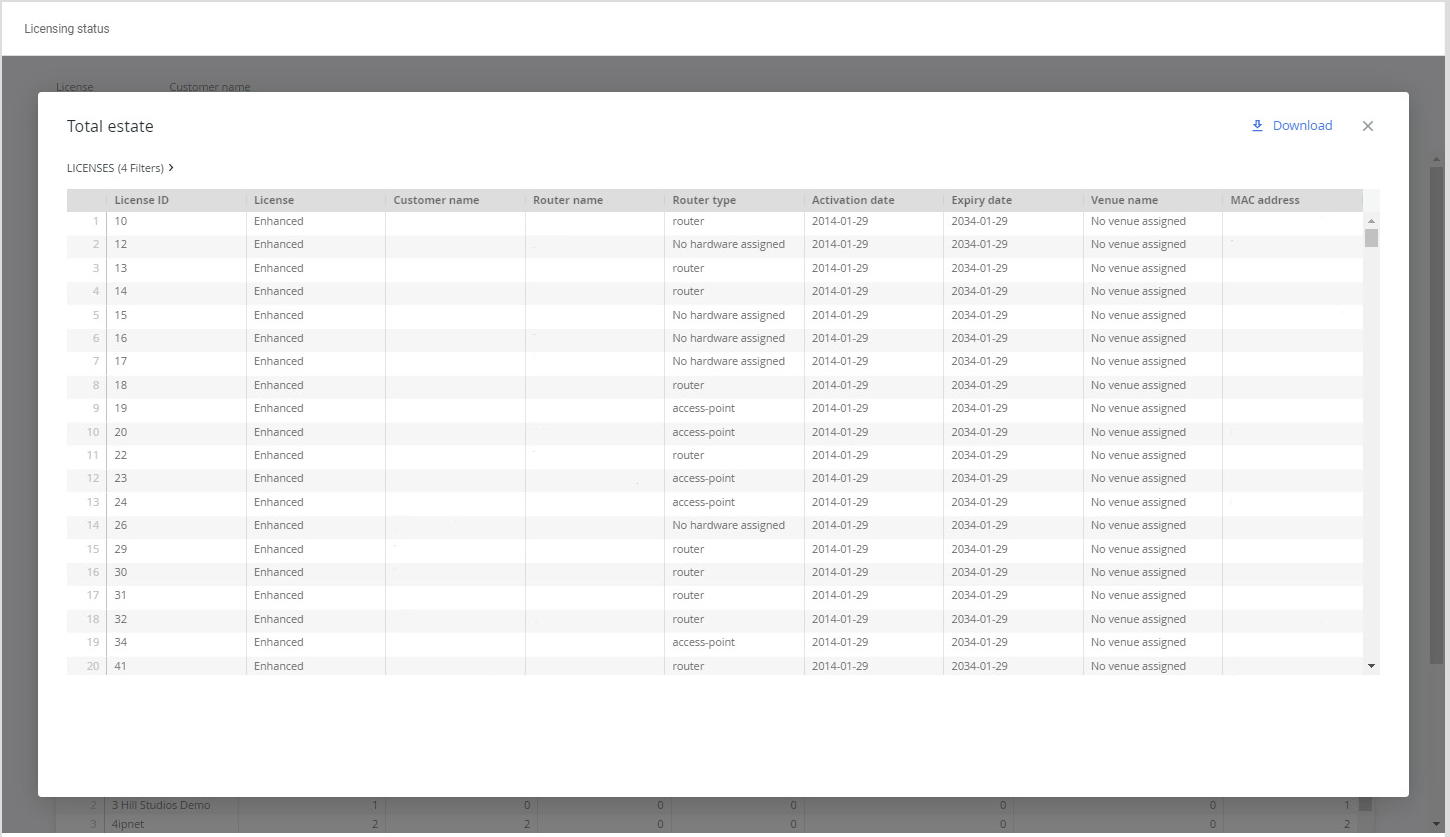Screen dimensions: 1450x837
Task: Click Venue name column header
Action: (1124, 200)
